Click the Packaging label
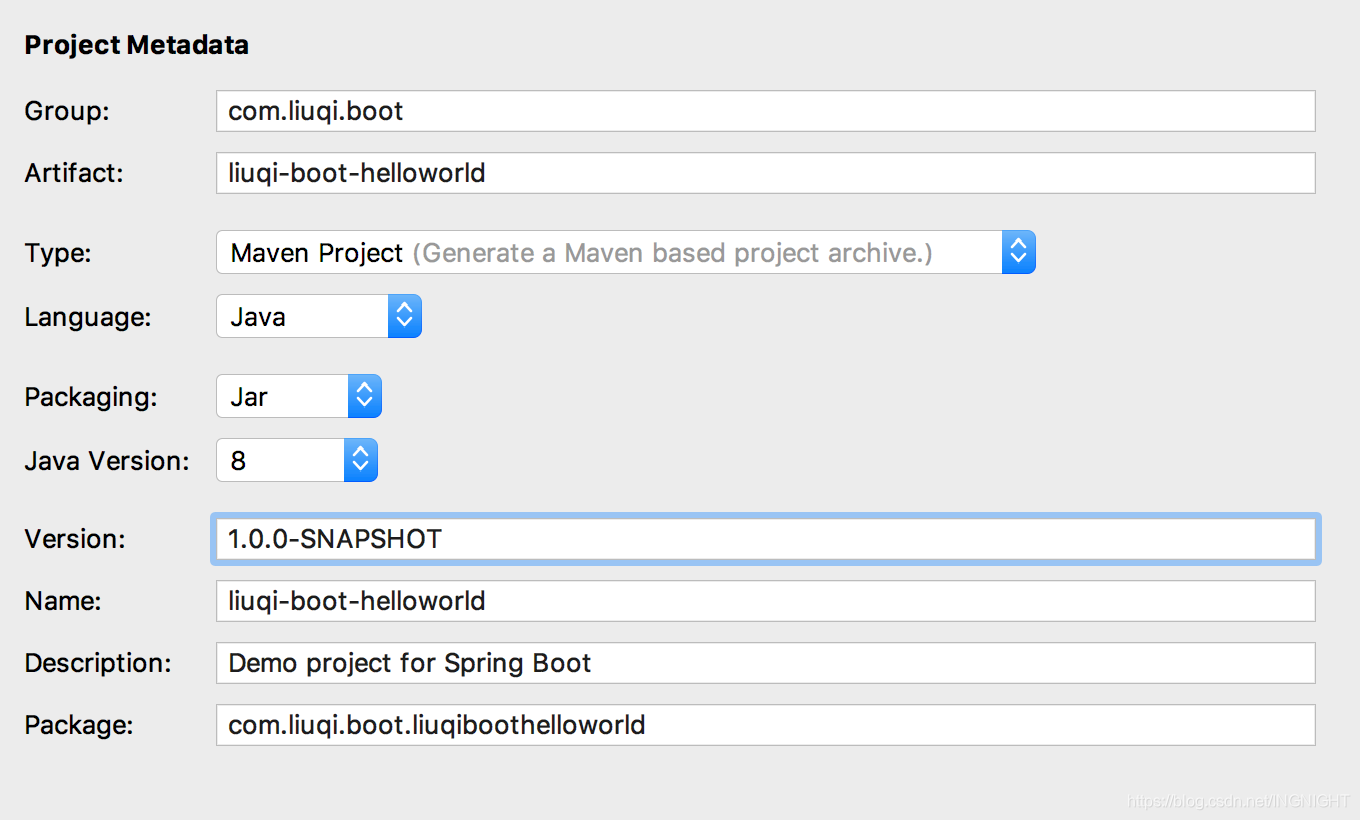The height and width of the screenshot is (820, 1360). pyautogui.click(x=90, y=397)
